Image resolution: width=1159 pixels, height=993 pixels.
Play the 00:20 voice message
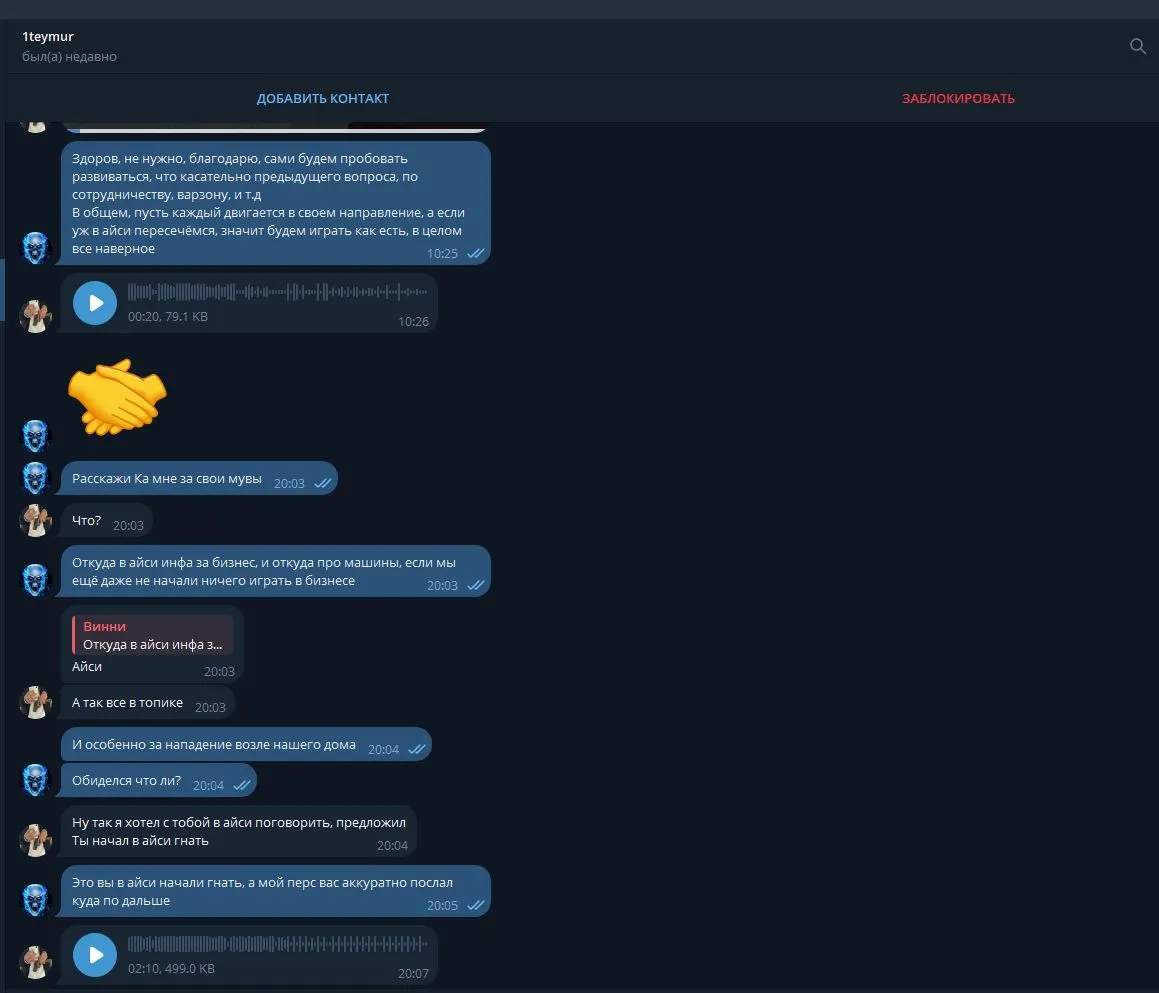coord(95,302)
